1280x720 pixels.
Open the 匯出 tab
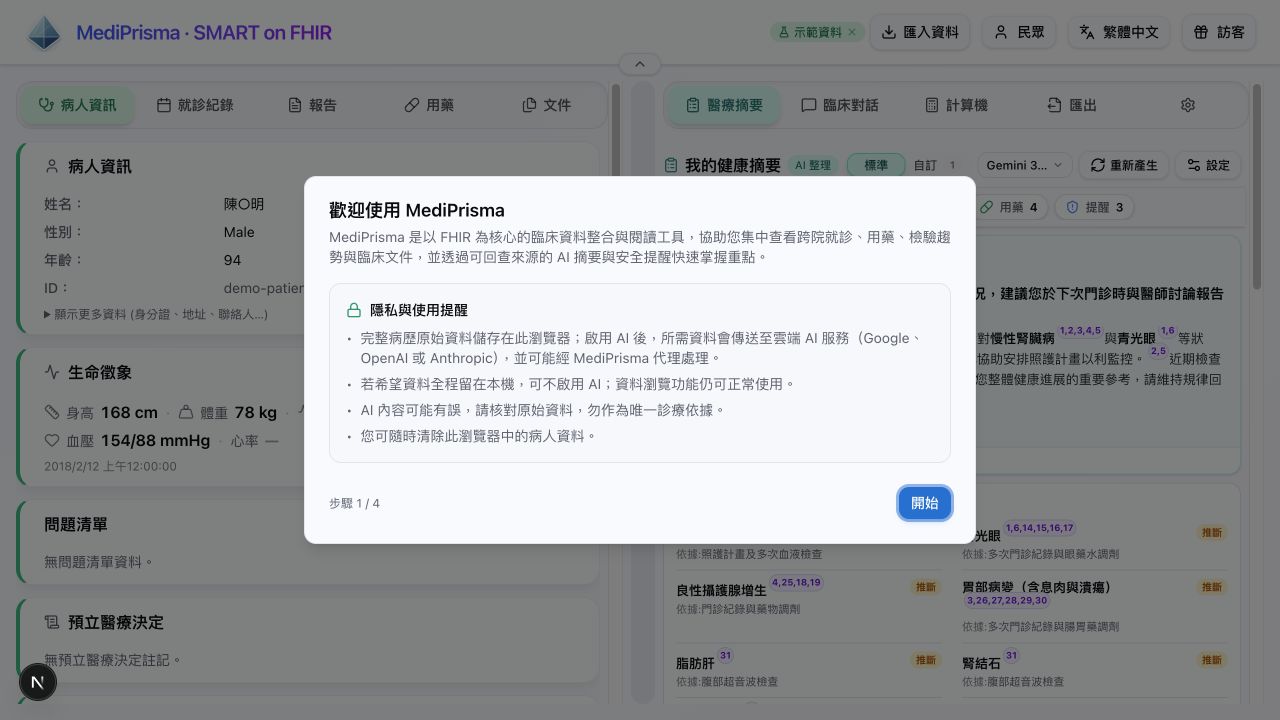click(x=1072, y=105)
